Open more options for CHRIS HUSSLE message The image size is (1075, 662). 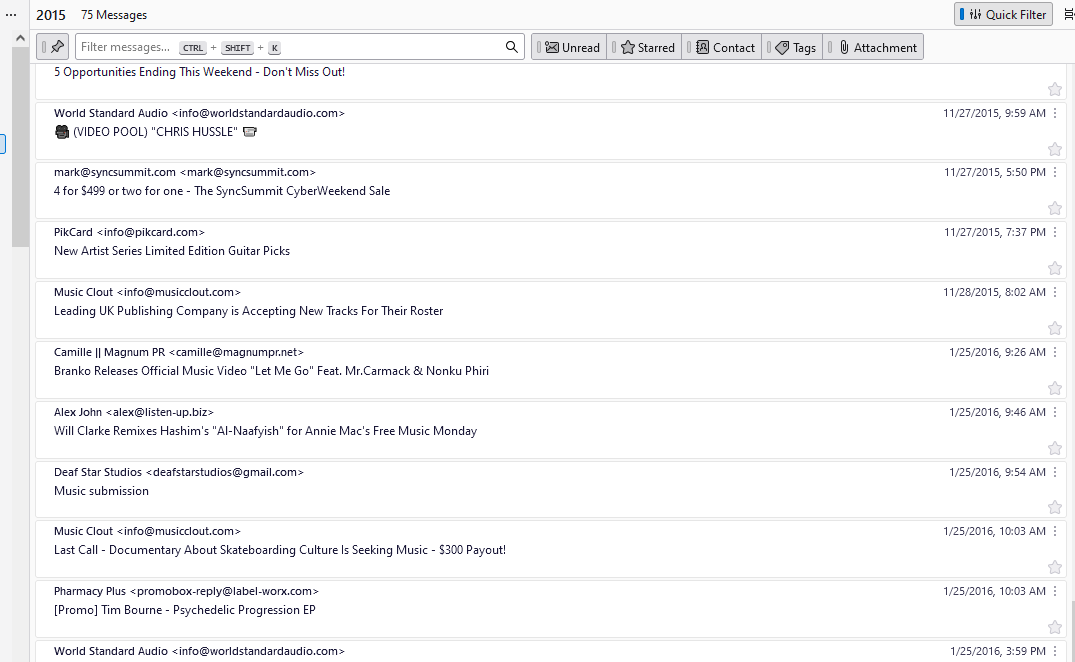point(1055,113)
